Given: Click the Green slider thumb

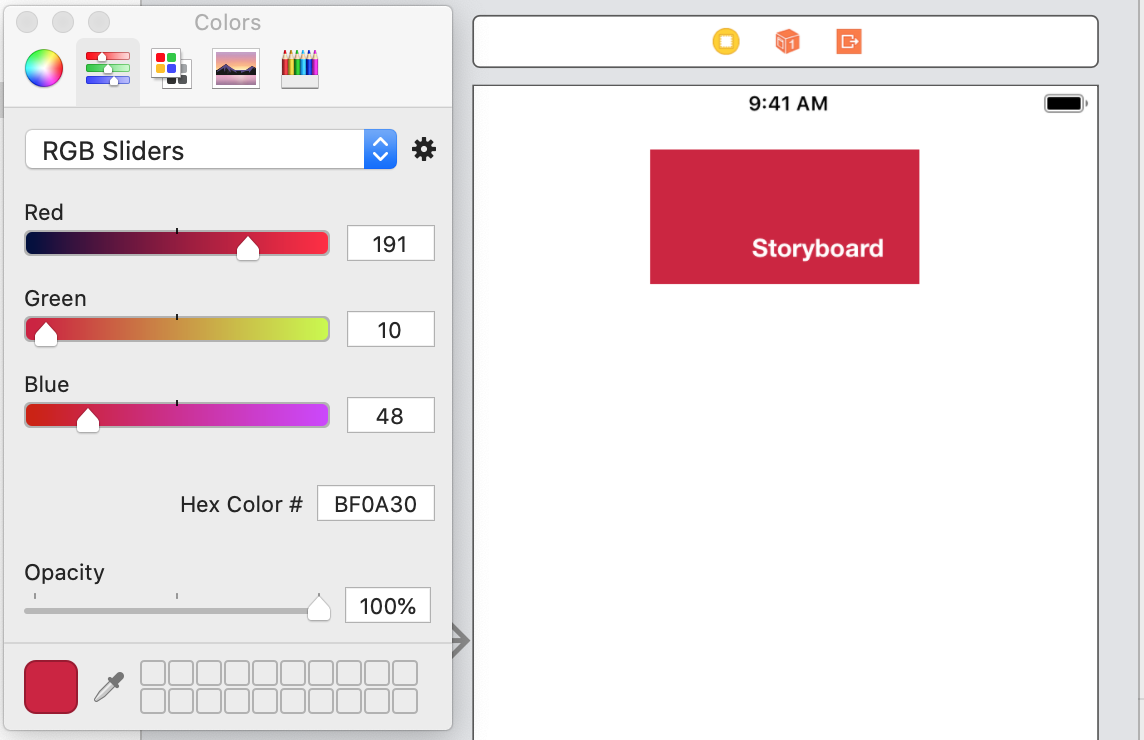Looking at the screenshot, I should pyautogui.click(x=46, y=334).
